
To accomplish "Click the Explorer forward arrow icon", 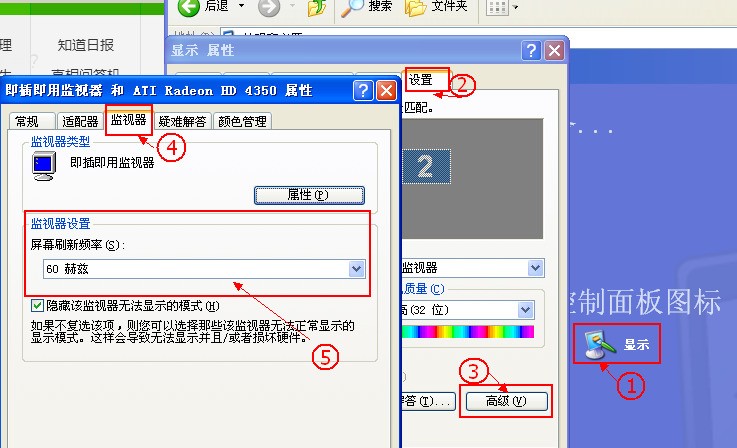I will (269, 7).
